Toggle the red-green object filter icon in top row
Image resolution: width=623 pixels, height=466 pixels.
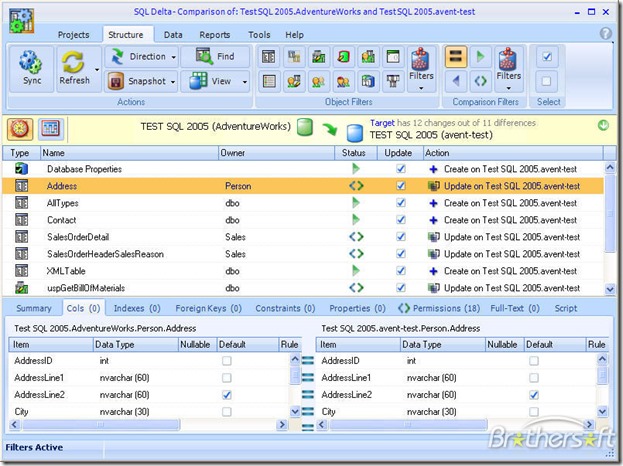343,57
